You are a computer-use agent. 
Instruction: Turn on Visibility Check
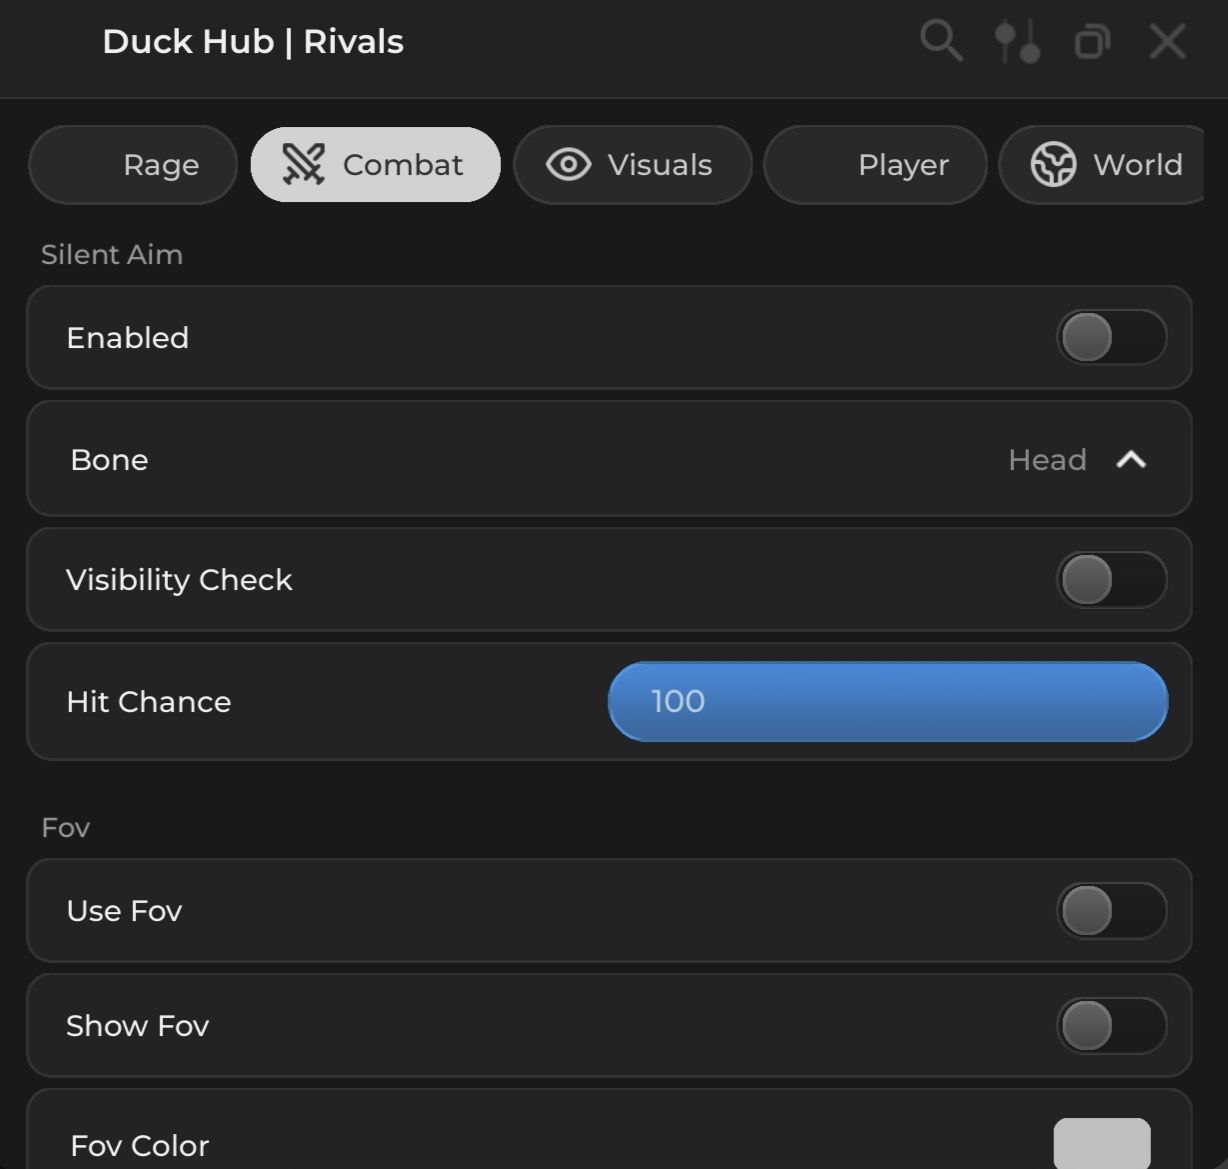point(1111,580)
